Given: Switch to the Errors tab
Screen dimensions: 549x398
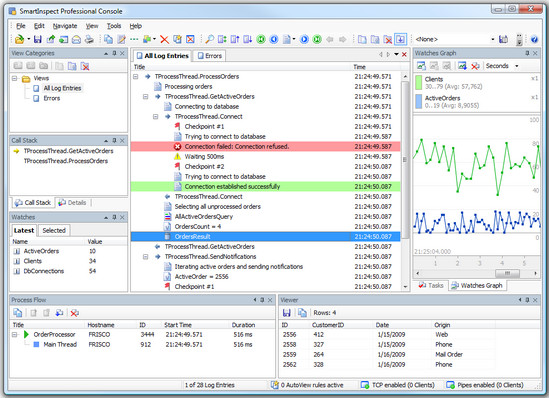Looking at the screenshot, I should click(x=210, y=56).
